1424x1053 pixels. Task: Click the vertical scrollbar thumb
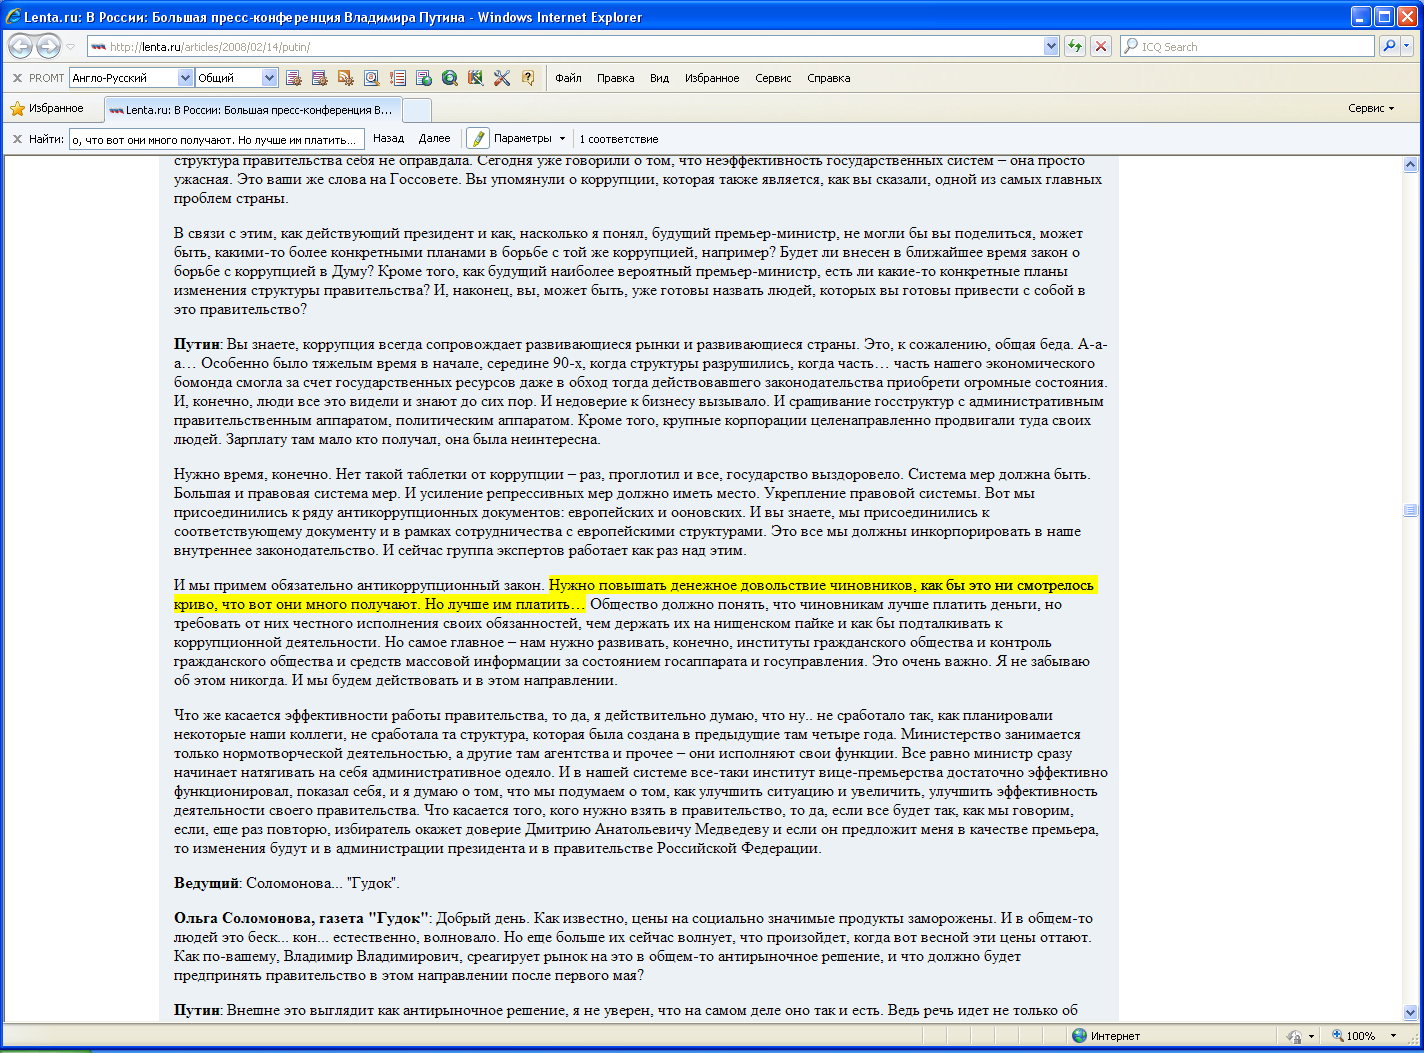1410,510
